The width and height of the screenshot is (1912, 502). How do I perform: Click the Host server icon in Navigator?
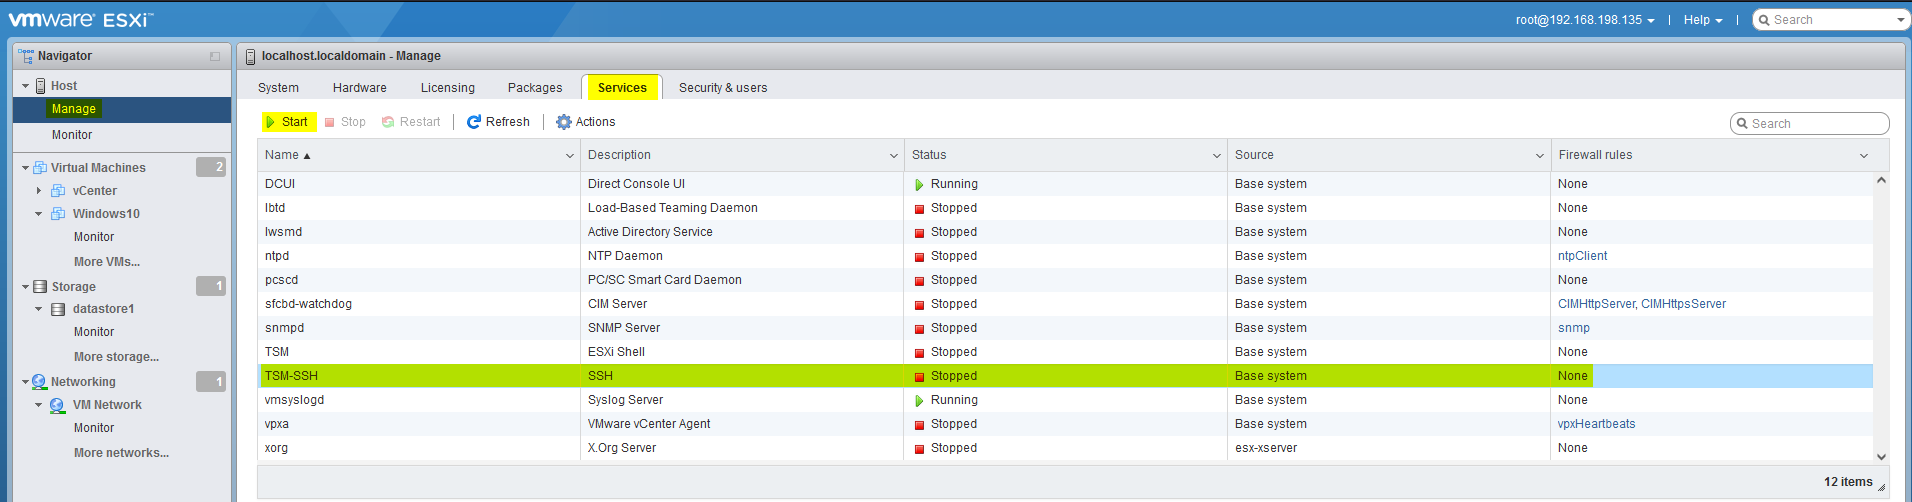(41, 86)
